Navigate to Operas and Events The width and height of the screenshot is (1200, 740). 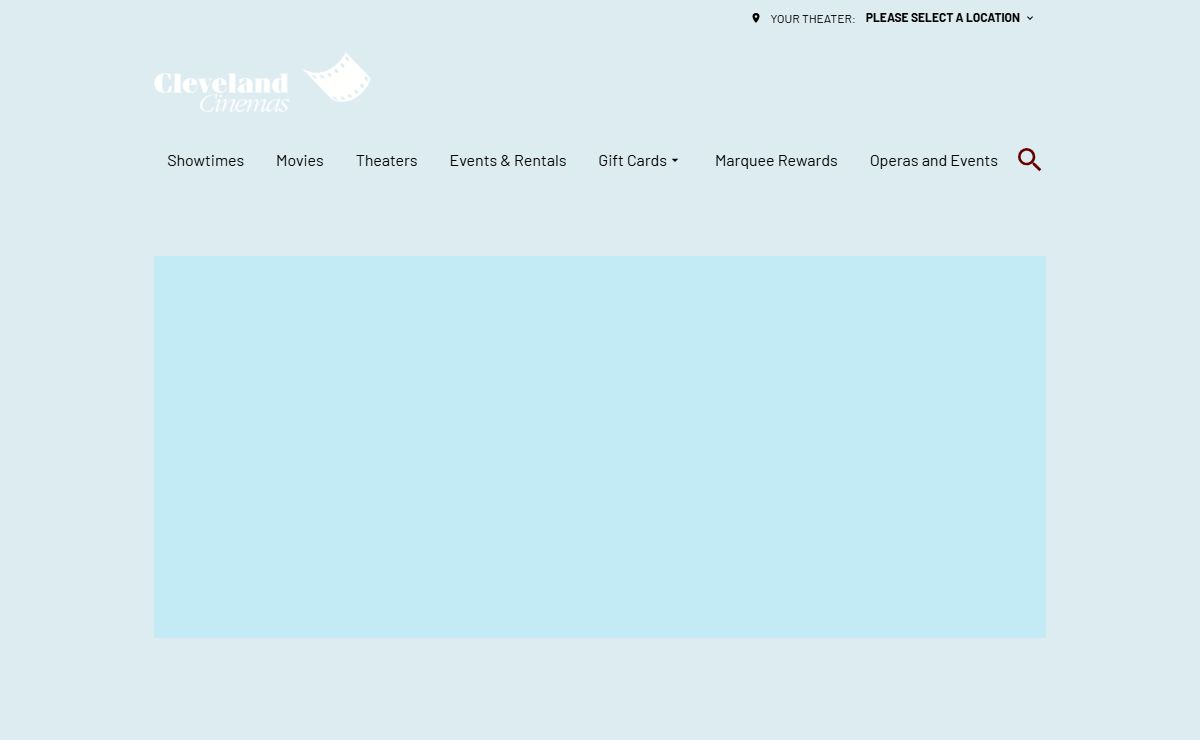click(934, 160)
